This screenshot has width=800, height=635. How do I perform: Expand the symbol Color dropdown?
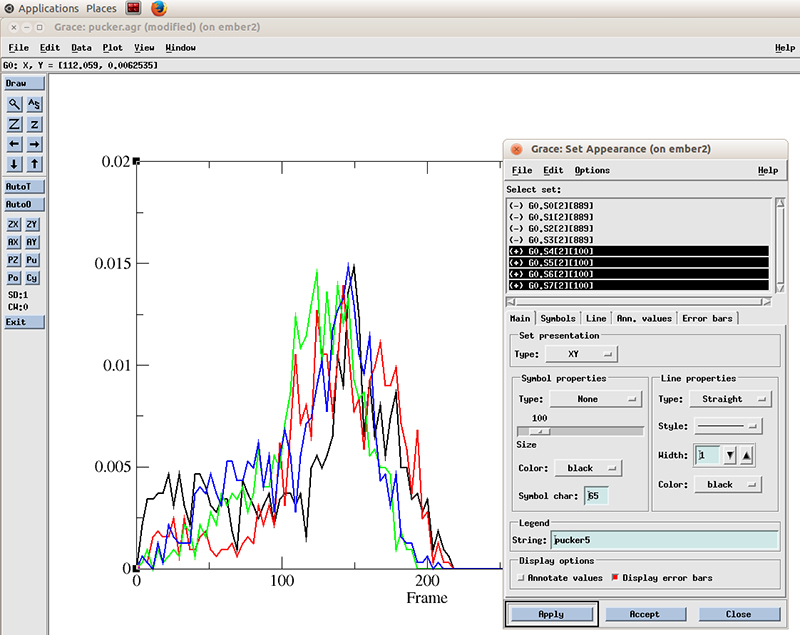pos(586,468)
